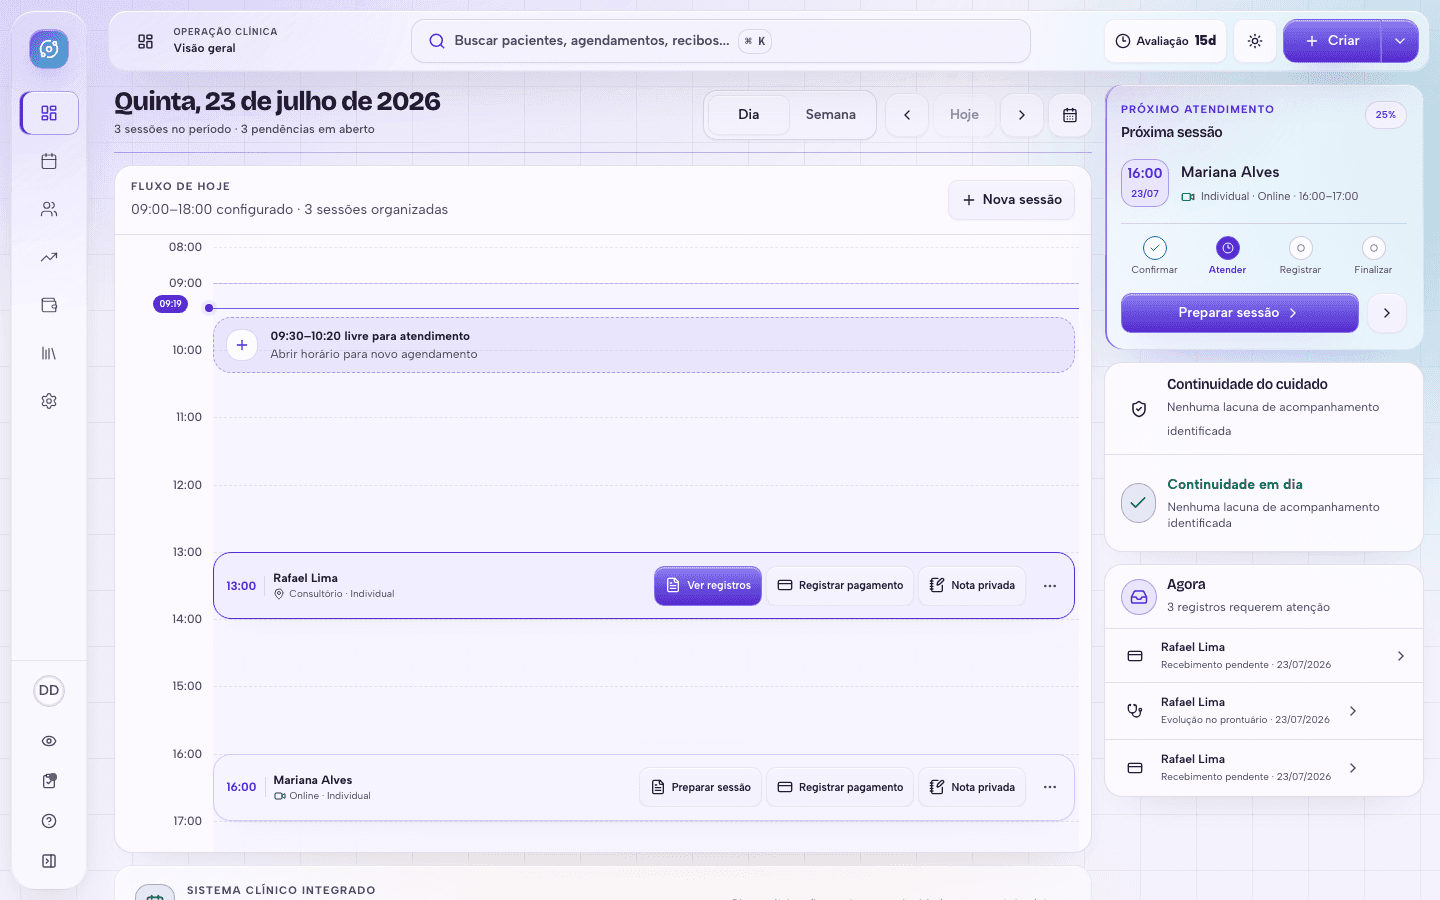Click Nota privada for Mariana Alves session
Screen dimensions: 1440x900
point(972,788)
